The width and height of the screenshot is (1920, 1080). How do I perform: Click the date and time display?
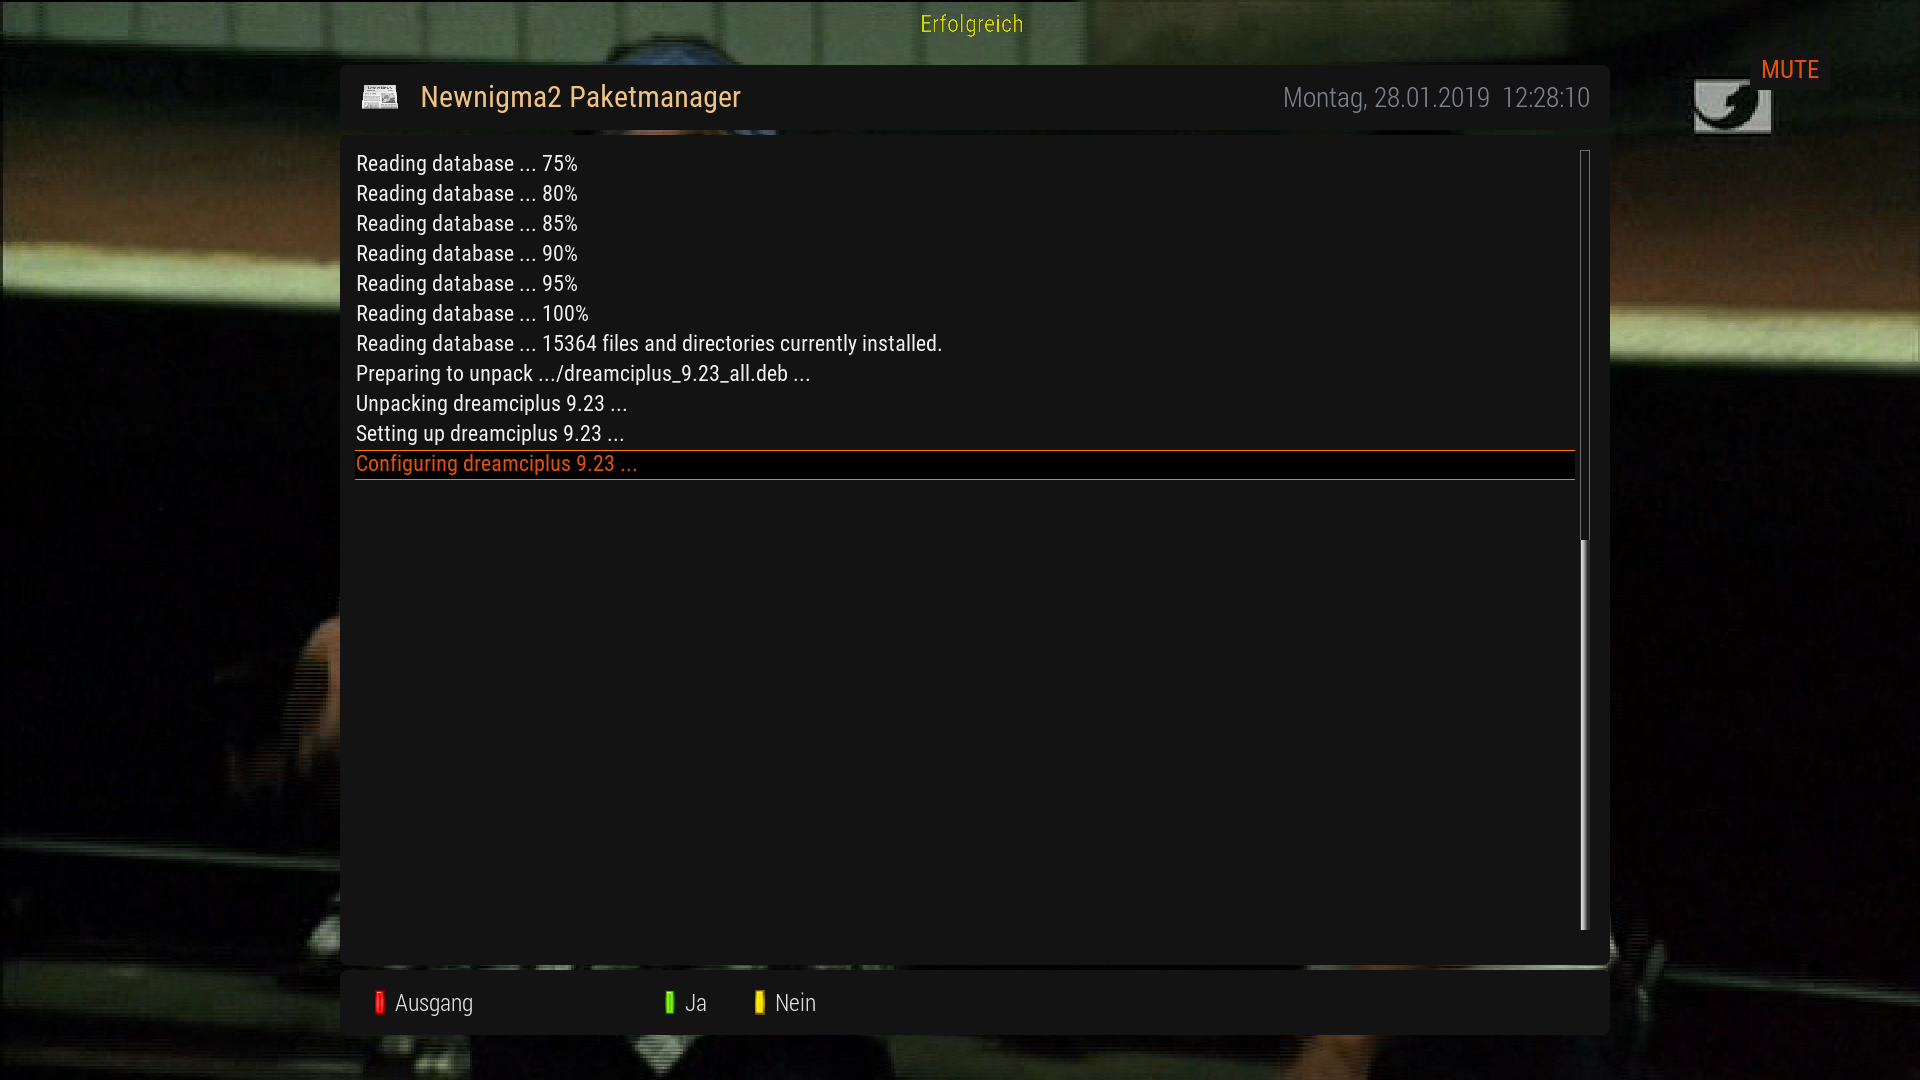pyautogui.click(x=1436, y=98)
